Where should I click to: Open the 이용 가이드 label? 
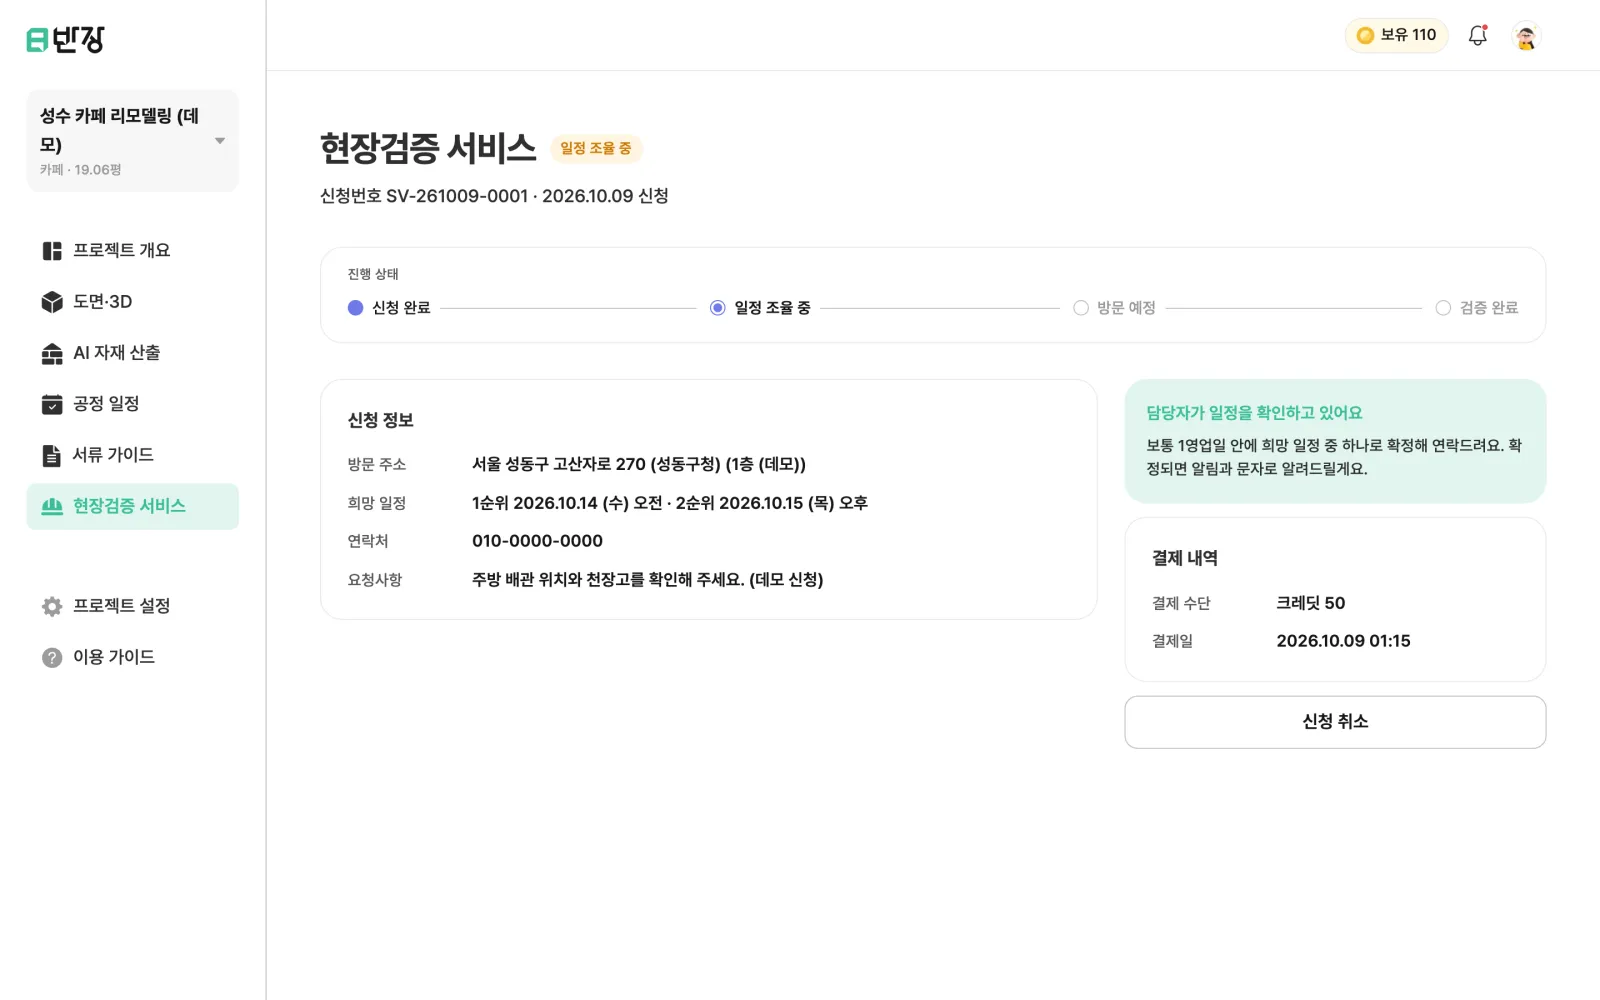pyautogui.click(x=114, y=657)
